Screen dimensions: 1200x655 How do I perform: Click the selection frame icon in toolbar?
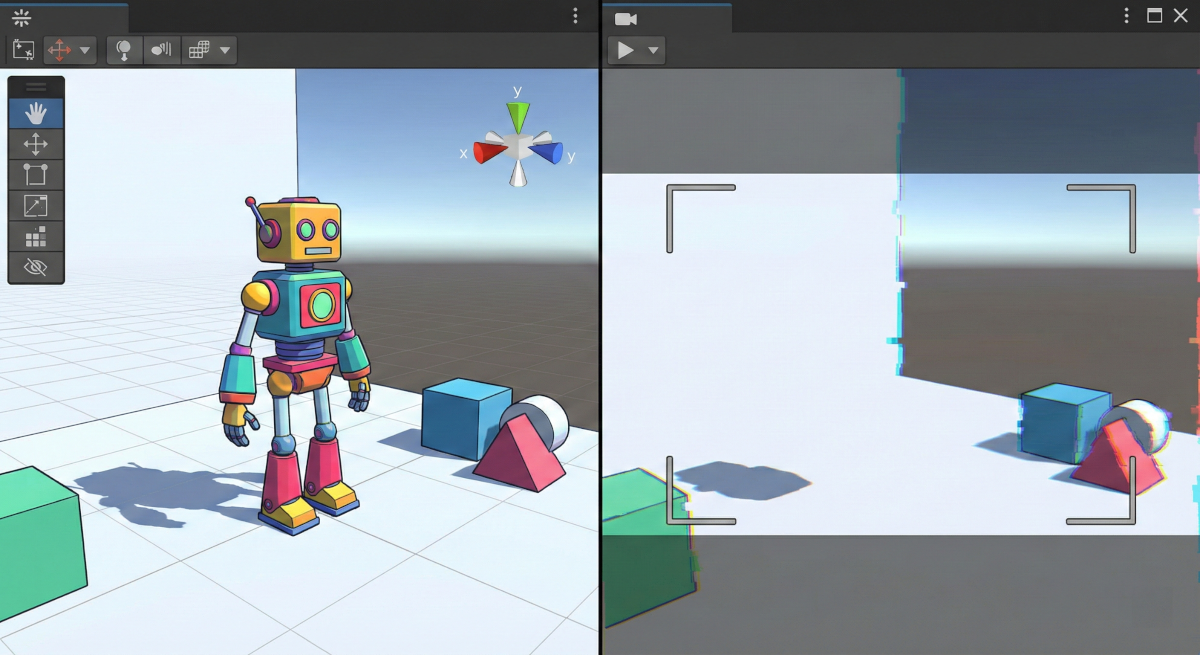tap(23, 50)
